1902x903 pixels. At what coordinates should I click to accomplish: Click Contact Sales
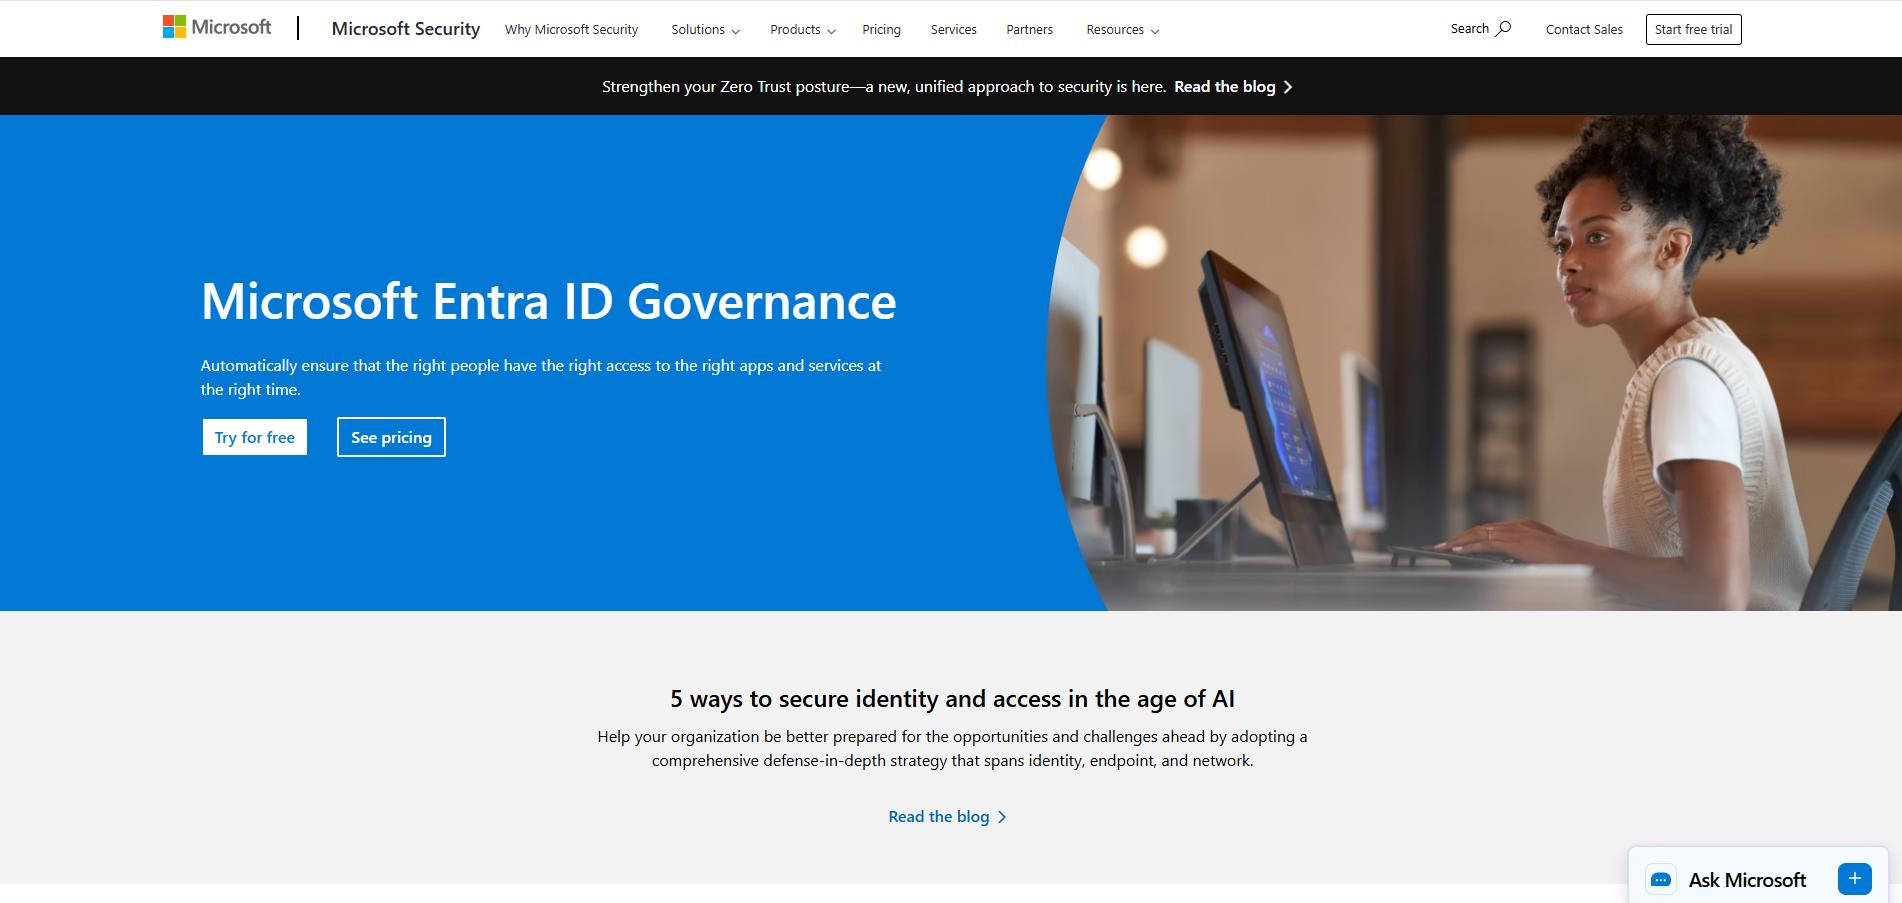click(1584, 29)
